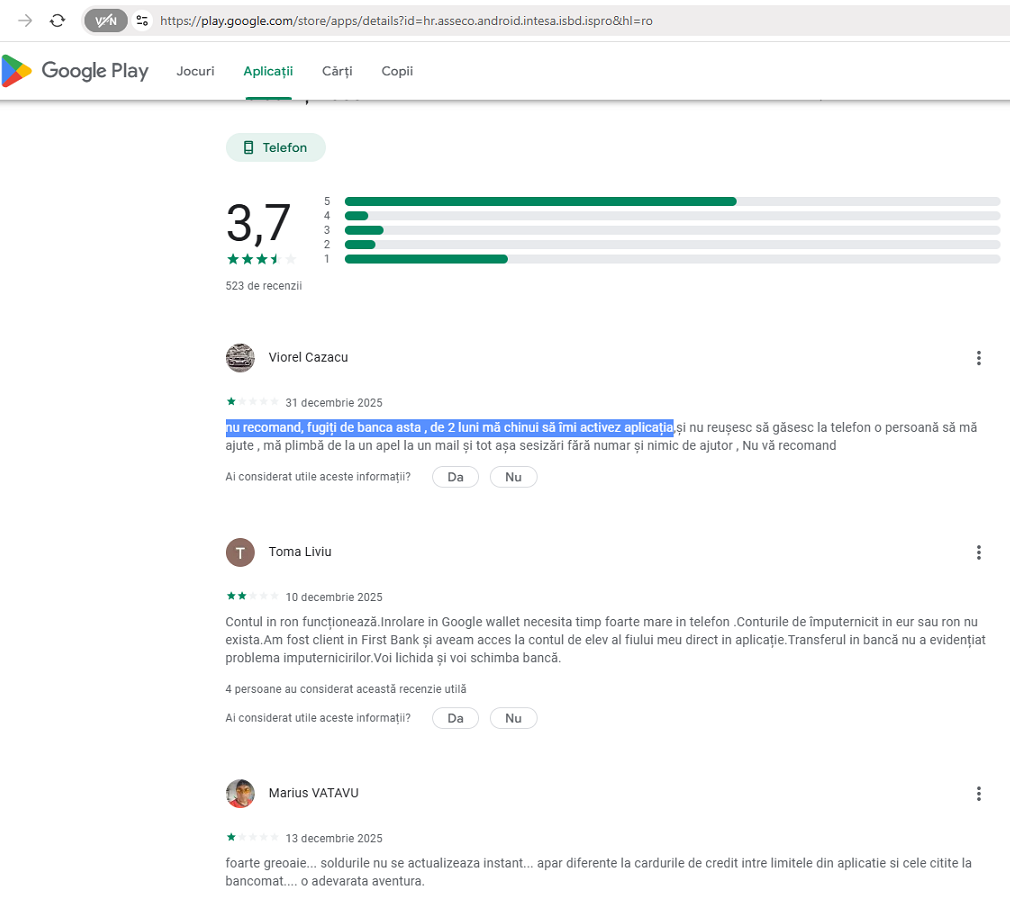Viewport: 1010px width, 901px height.
Task: Click the browser forward arrow
Action: (25, 20)
